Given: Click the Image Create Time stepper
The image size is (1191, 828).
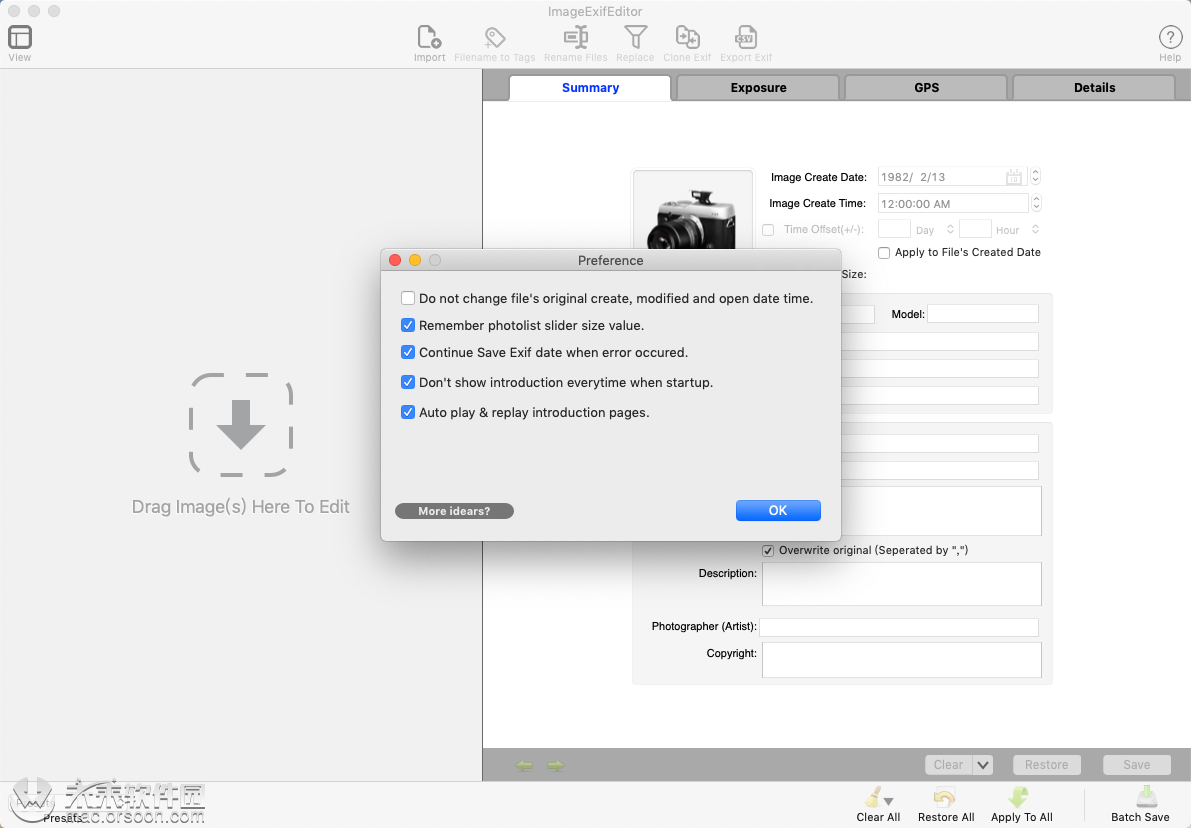Looking at the screenshot, I should click(1036, 204).
